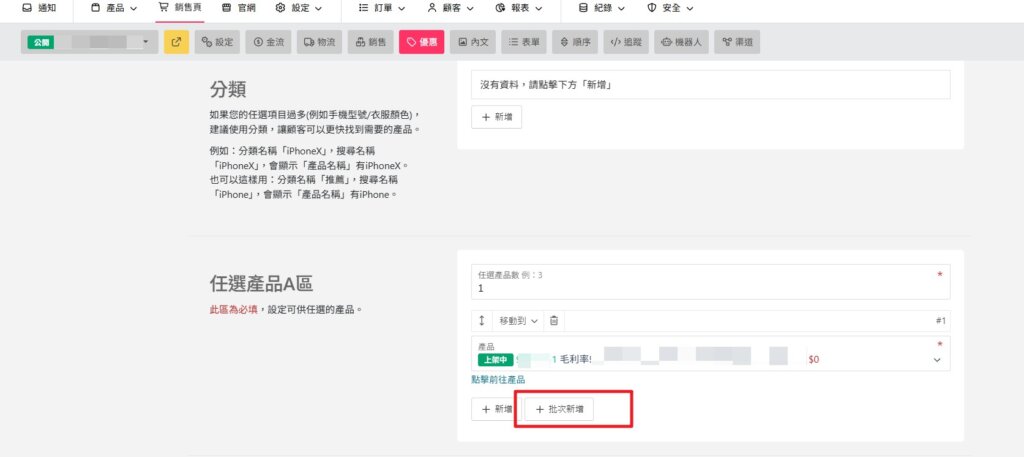Screen dimensions: 1024x457
Task: Open the 金流 payment toolbar button
Action: click(269, 42)
